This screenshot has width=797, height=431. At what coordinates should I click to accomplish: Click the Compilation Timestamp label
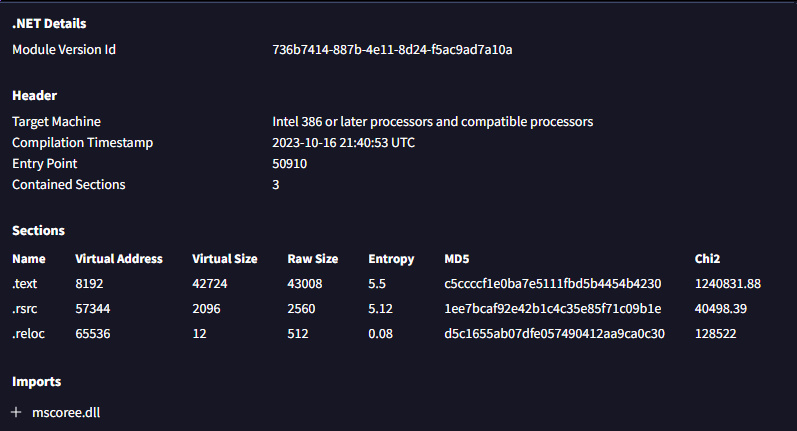[x=82, y=142]
